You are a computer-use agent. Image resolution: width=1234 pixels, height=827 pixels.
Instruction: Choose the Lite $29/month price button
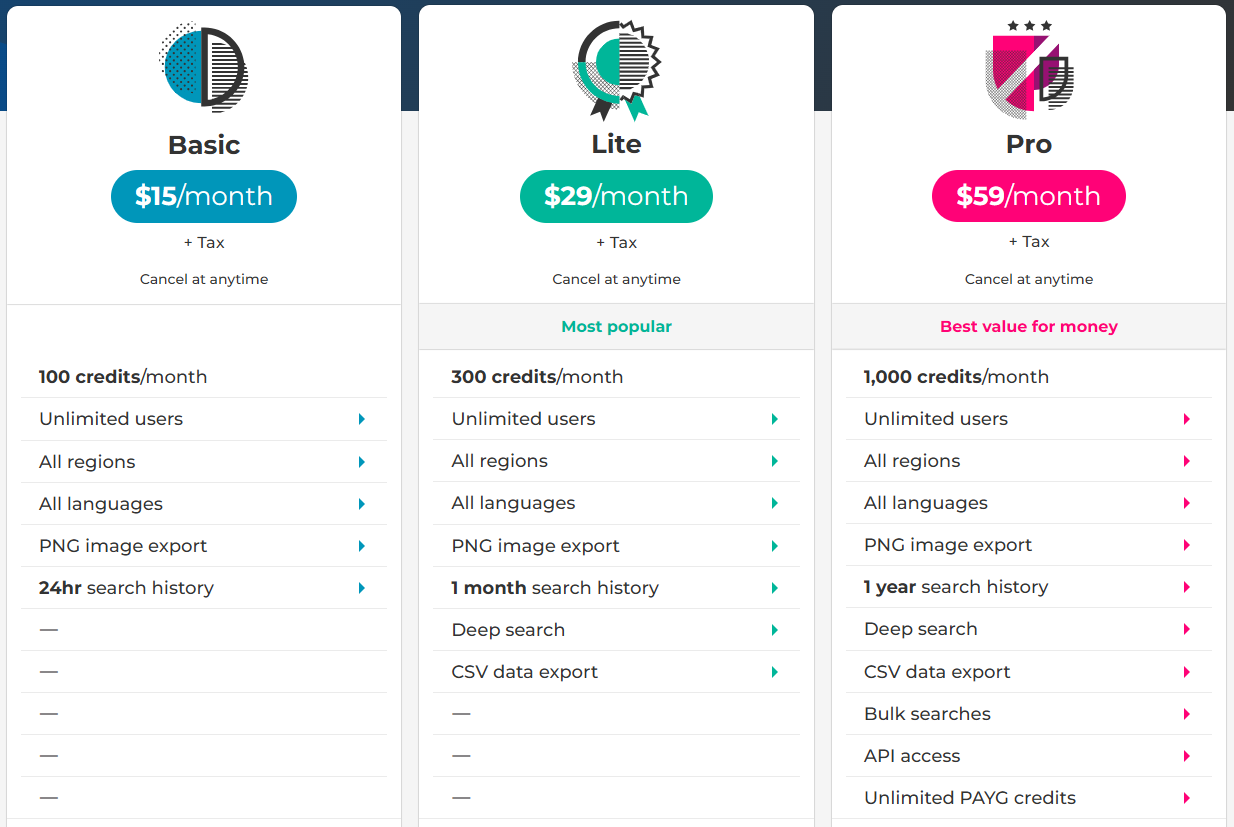tap(616, 196)
